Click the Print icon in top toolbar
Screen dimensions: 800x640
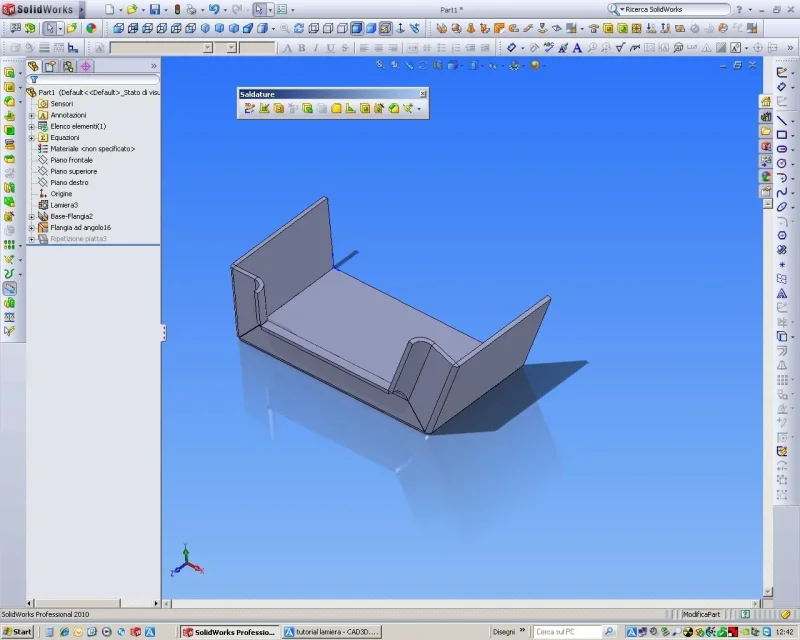click(x=189, y=9)
